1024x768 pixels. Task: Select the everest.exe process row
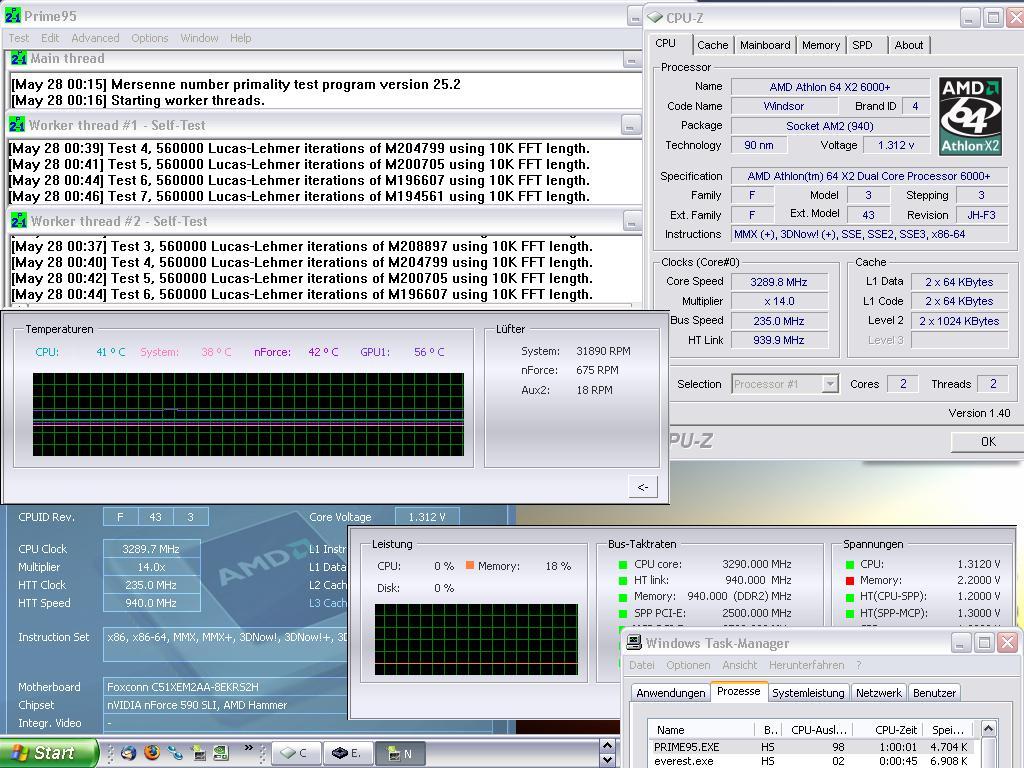[814, 761]
